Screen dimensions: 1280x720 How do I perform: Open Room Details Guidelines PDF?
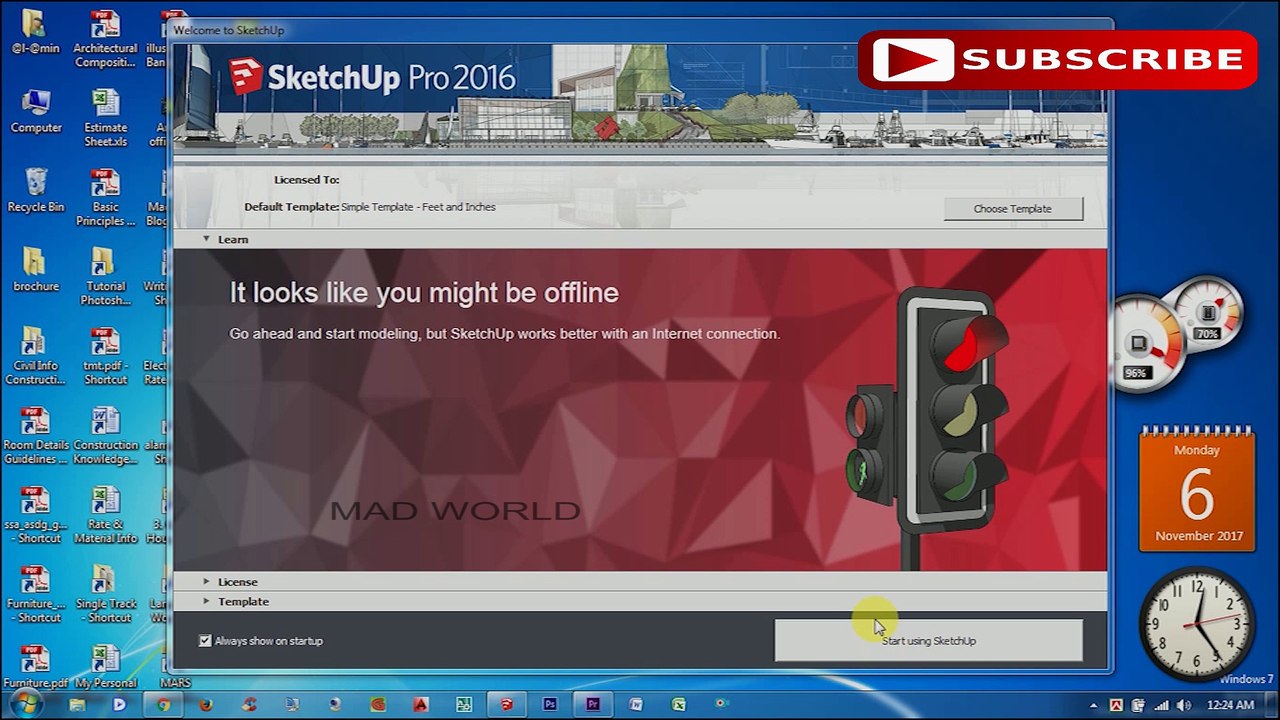click(36, 435)
